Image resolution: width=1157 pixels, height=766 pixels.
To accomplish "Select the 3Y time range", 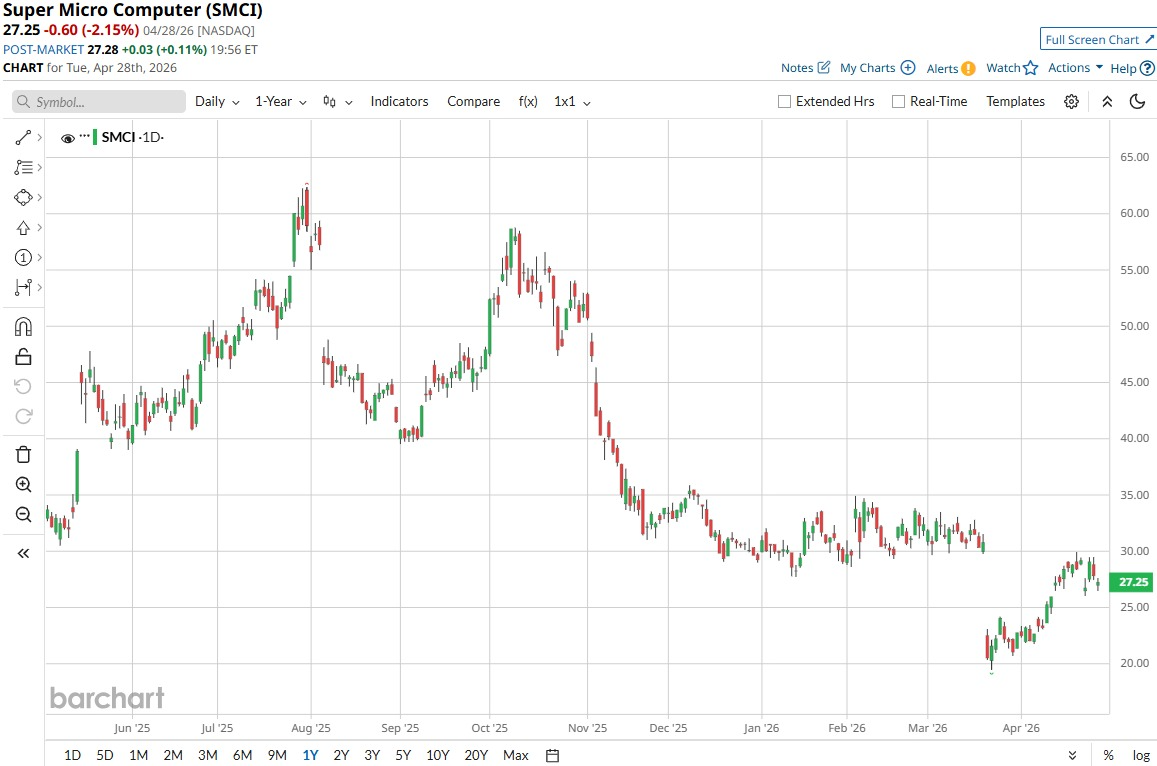I will [x=372, y=755].
